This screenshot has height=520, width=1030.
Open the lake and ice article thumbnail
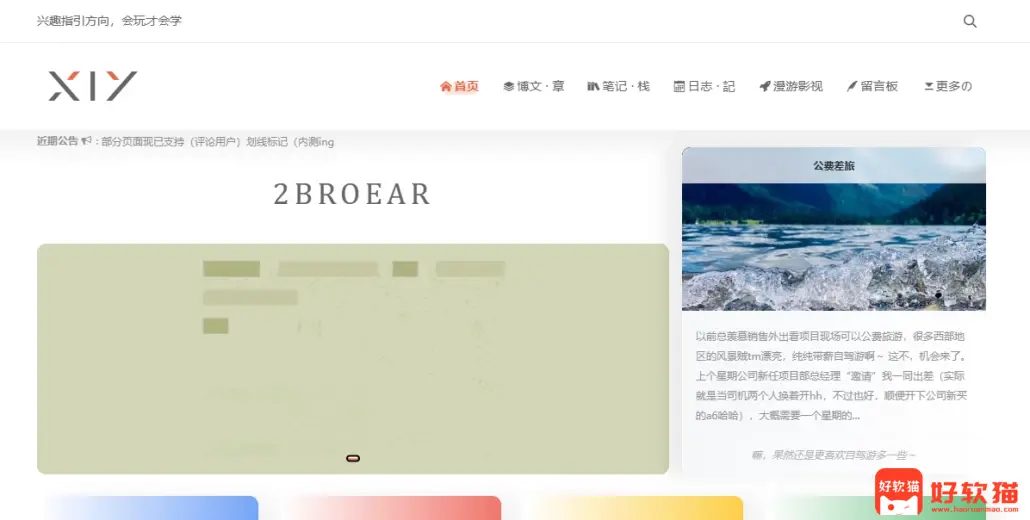pos(833,247)
